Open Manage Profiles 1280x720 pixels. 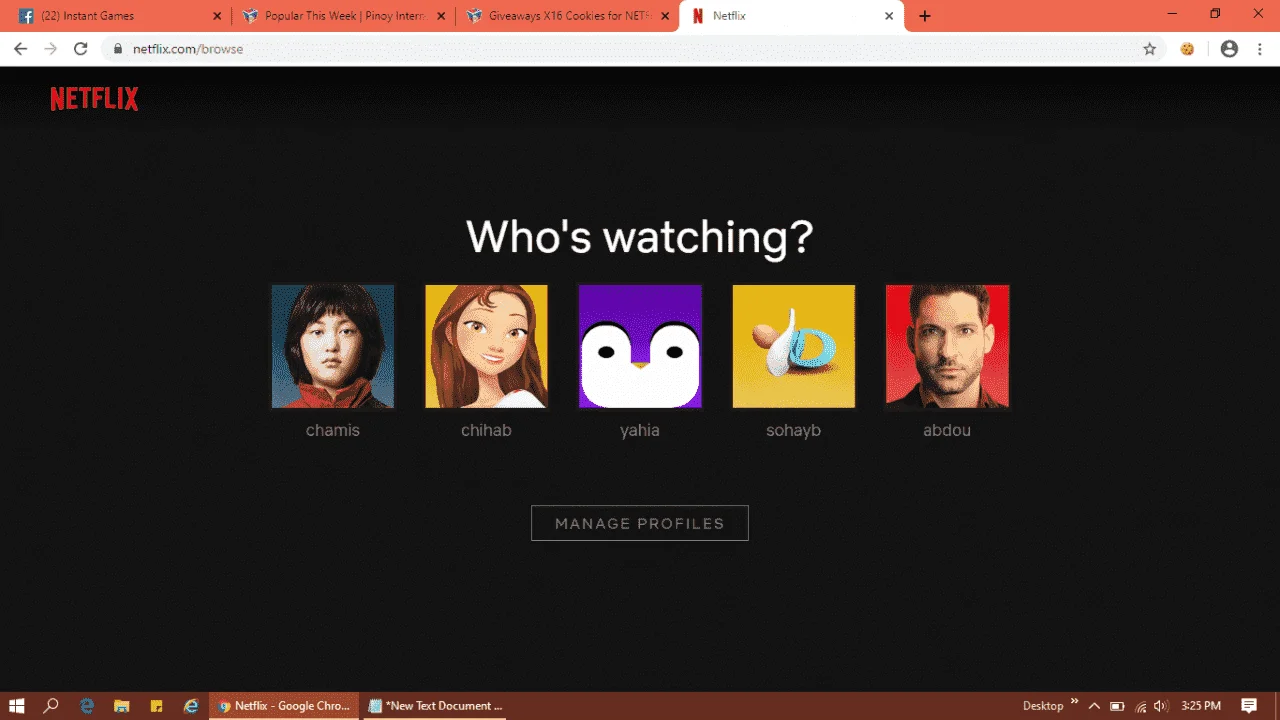pyautogui.click(x=640, y=523)
